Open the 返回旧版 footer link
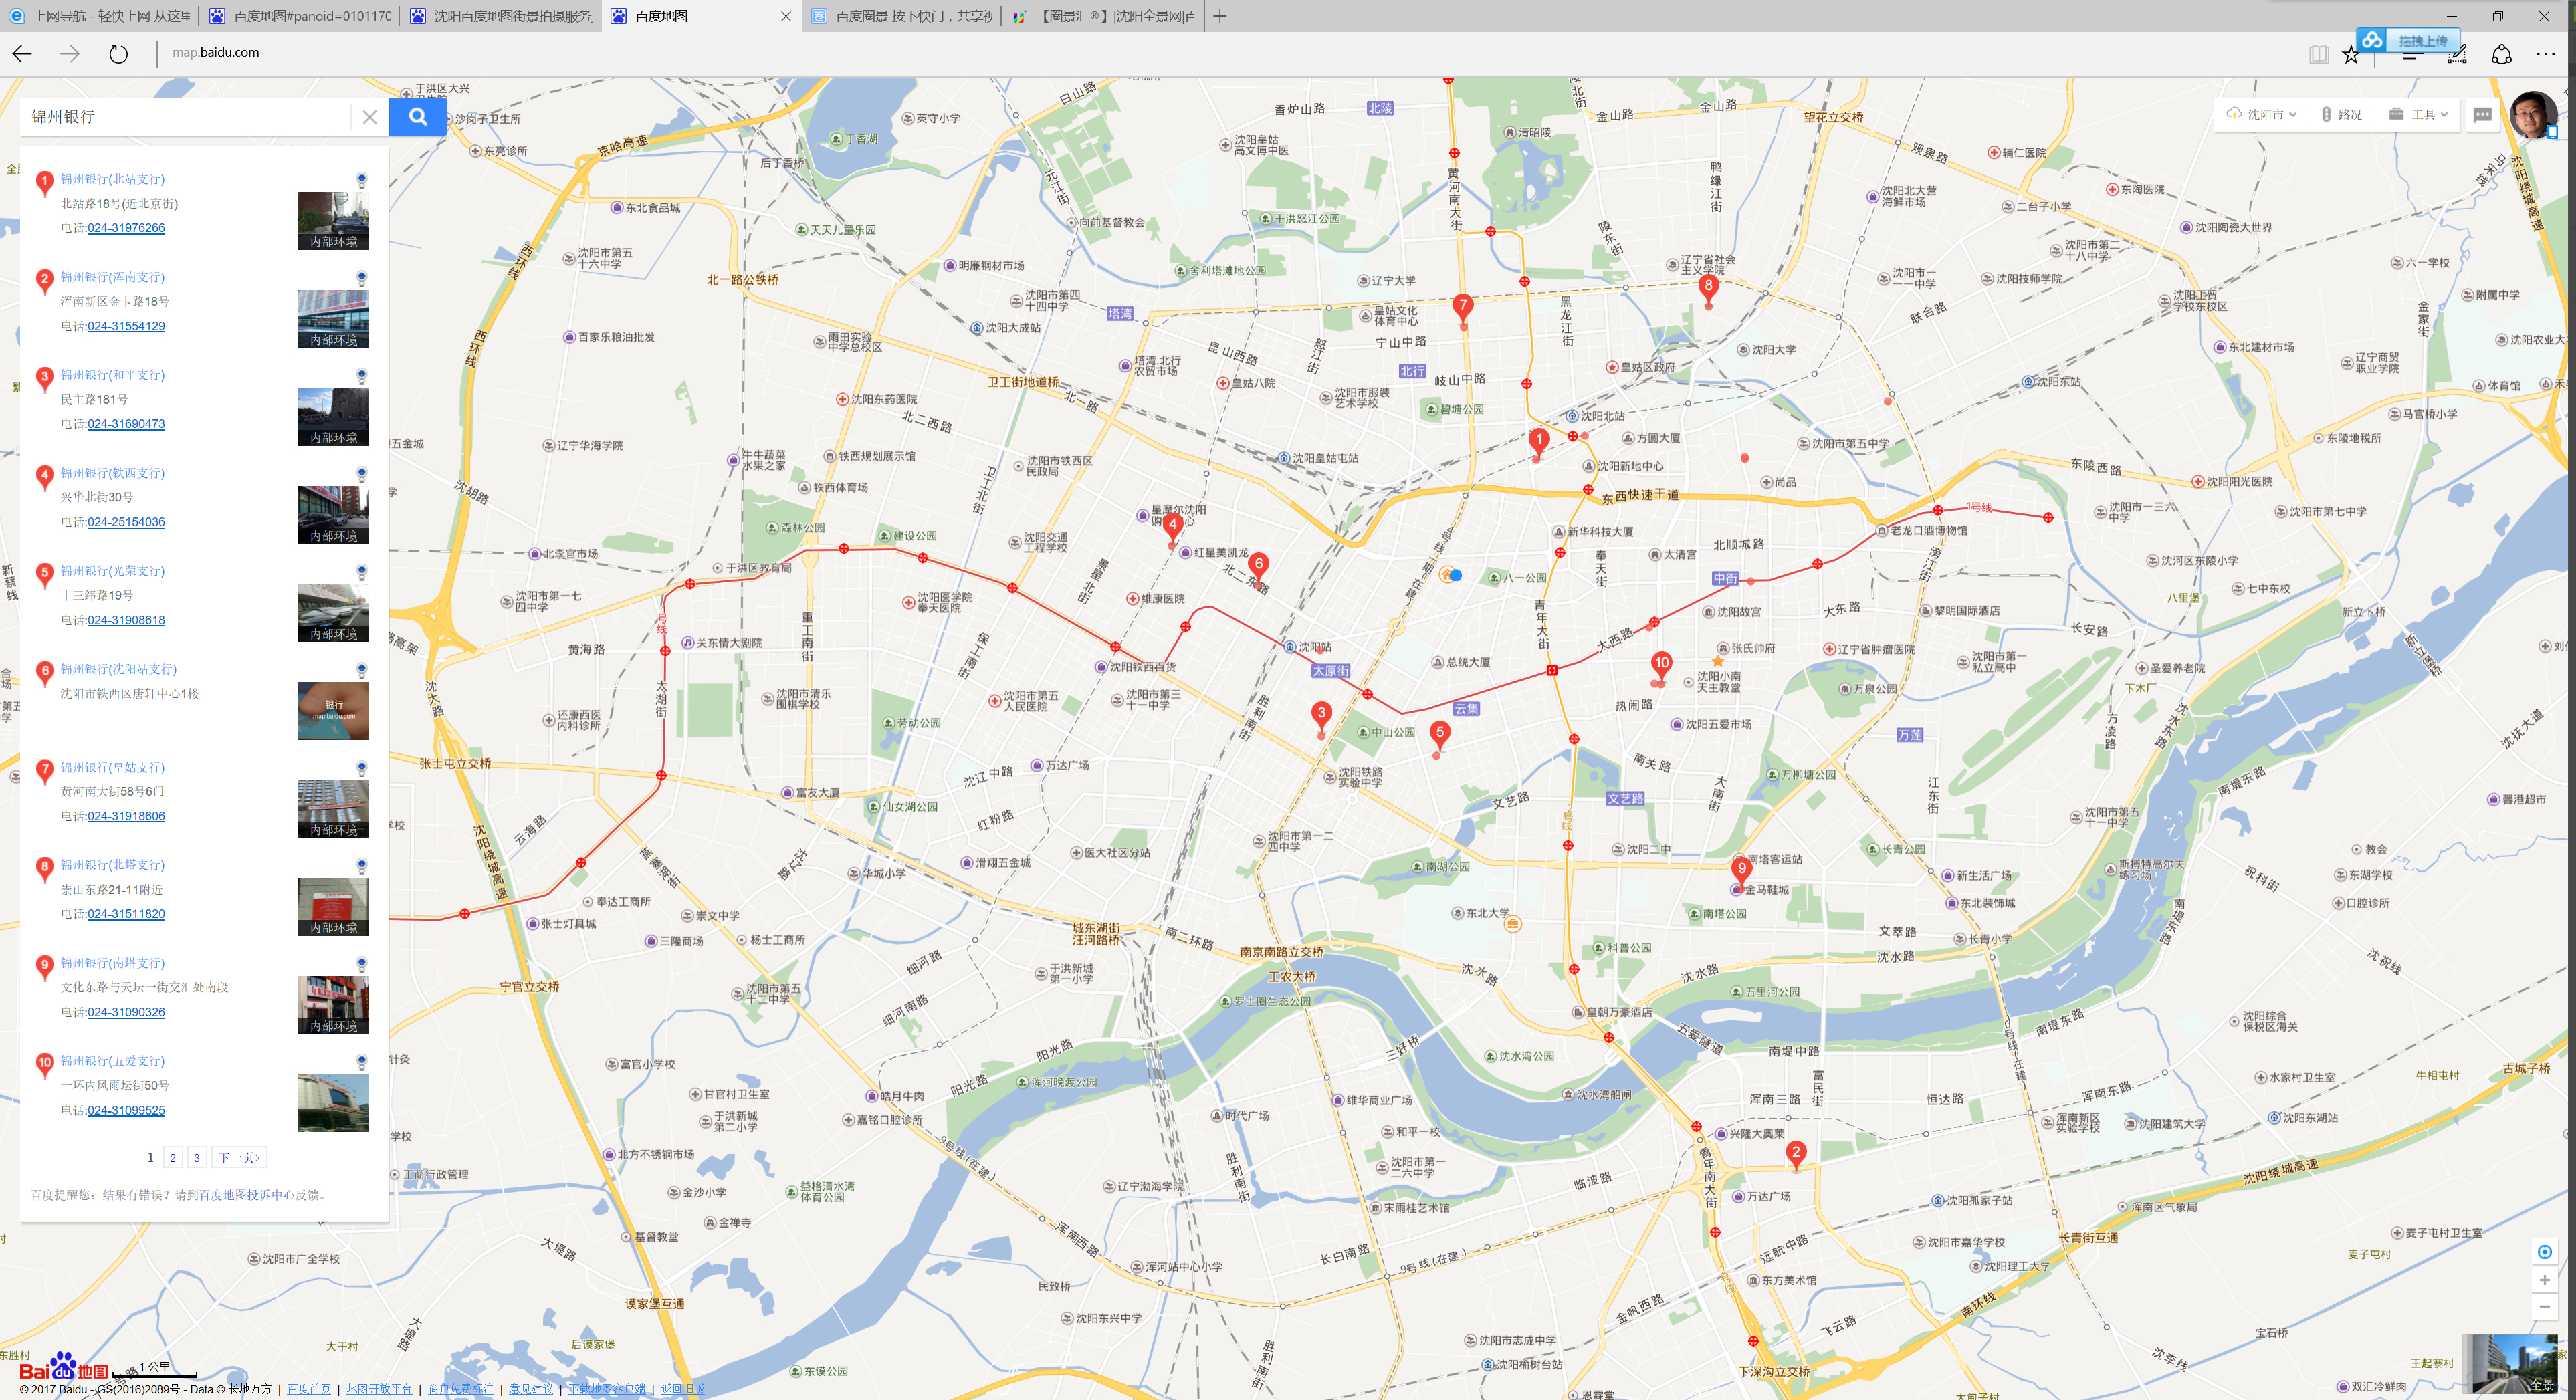The width and height of the screenshot is (2576, 1400). [x=683, y=1389]
